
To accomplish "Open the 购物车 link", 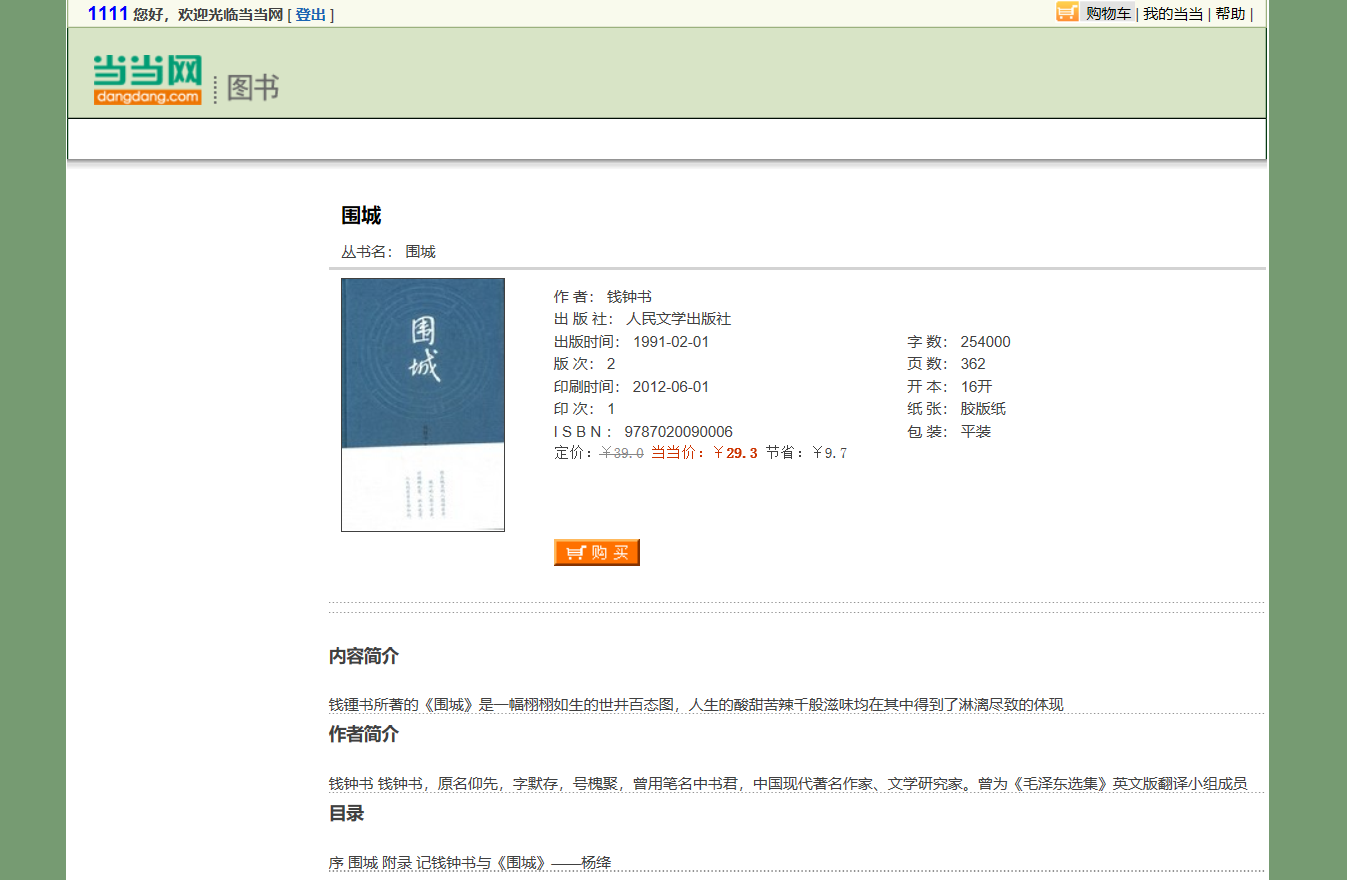I will [x=1109, y=14].
